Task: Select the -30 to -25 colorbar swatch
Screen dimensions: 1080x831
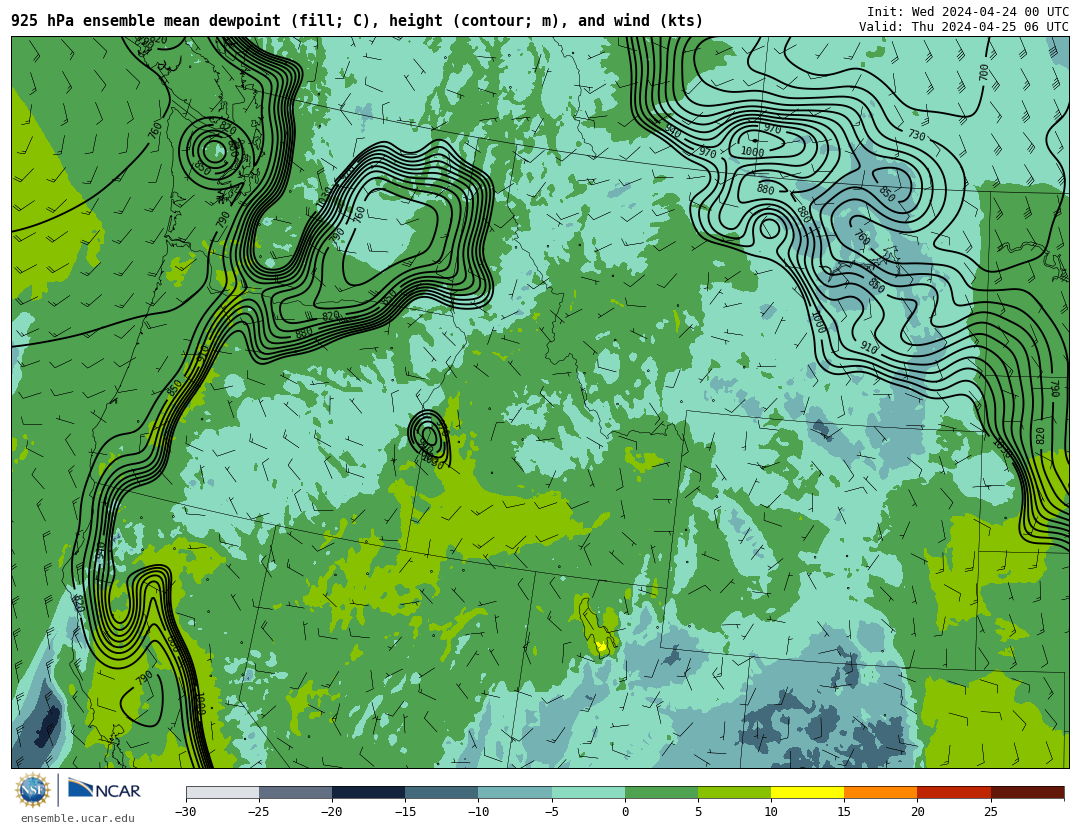Action: coord(222,793)
